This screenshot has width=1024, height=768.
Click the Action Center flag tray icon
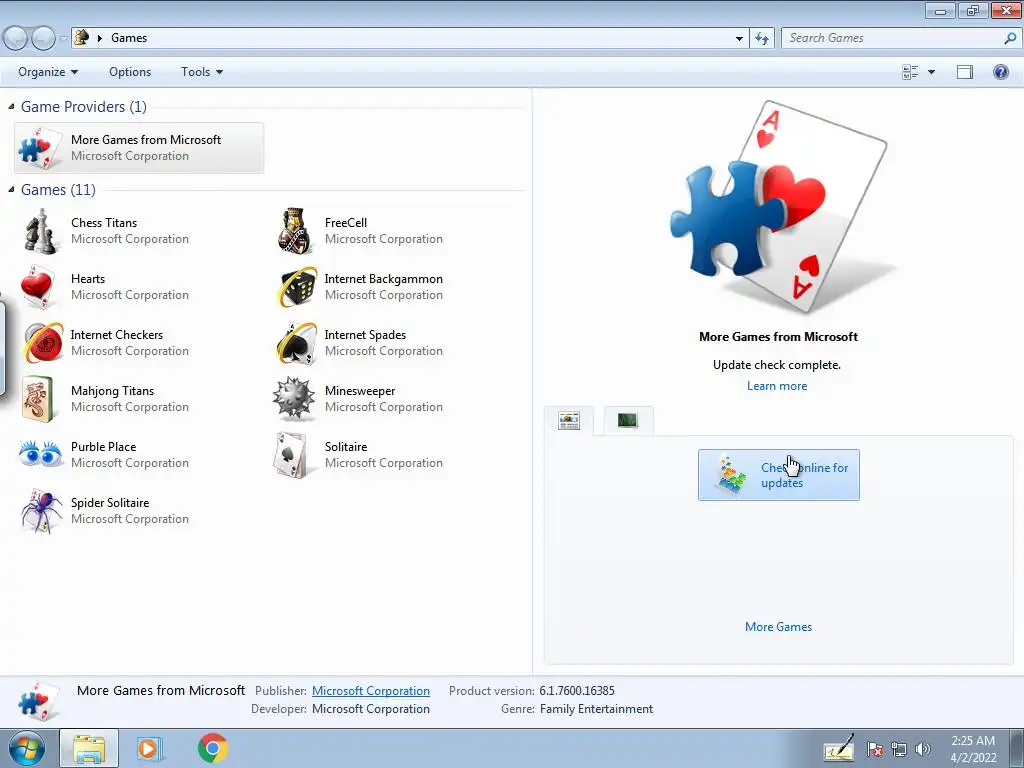pyautogui.click(x=874, y=749)
